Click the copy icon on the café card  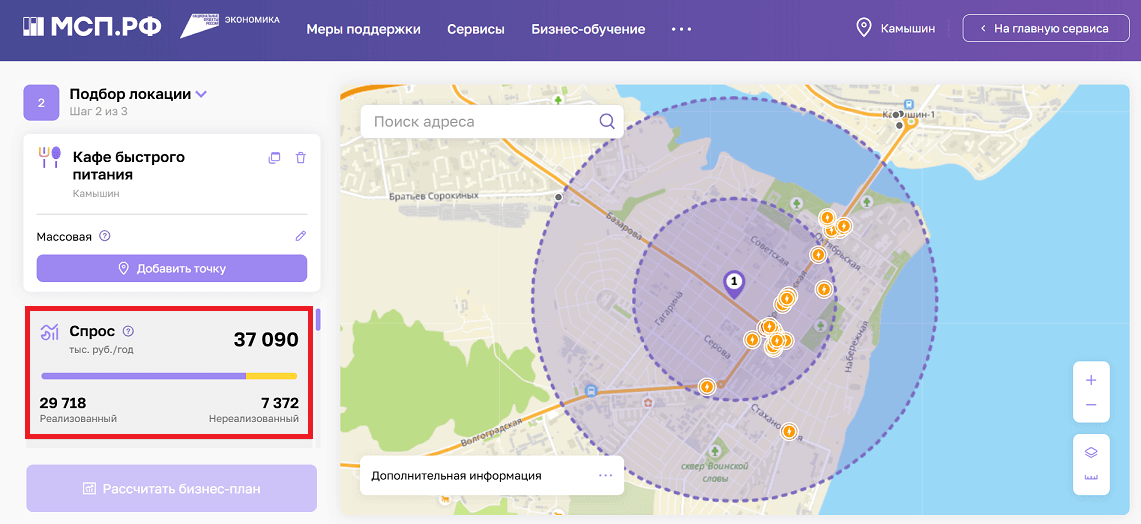(275, 158)
